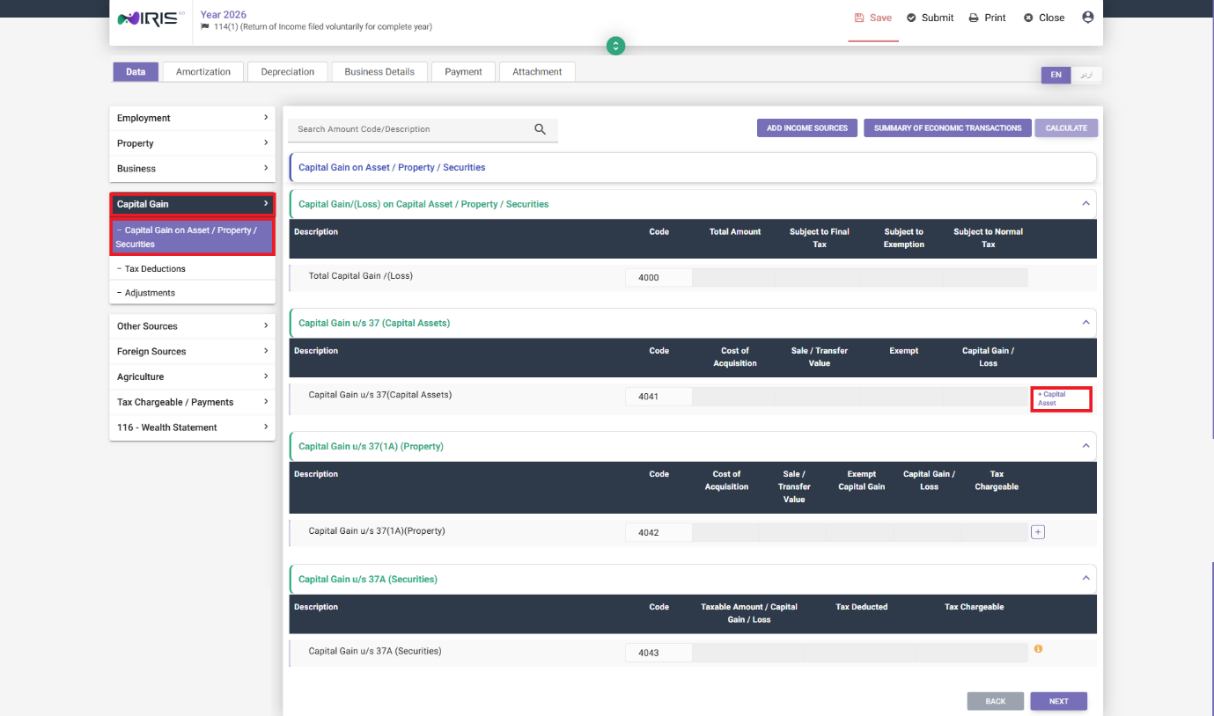Open the Payment tab
This screenshot has height=716, width=1214.
pos(463,72)
